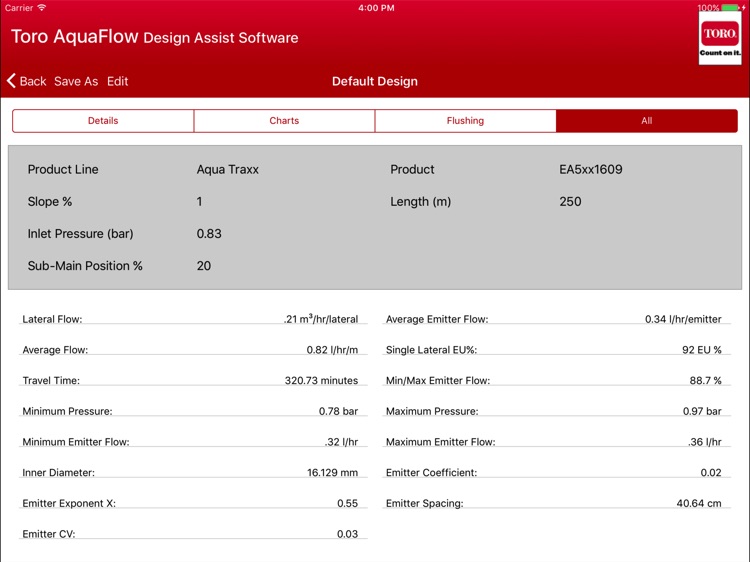Viewport: 750px width, 562px height.
Task: Open Save As option
Action: [x=76, y=81]
